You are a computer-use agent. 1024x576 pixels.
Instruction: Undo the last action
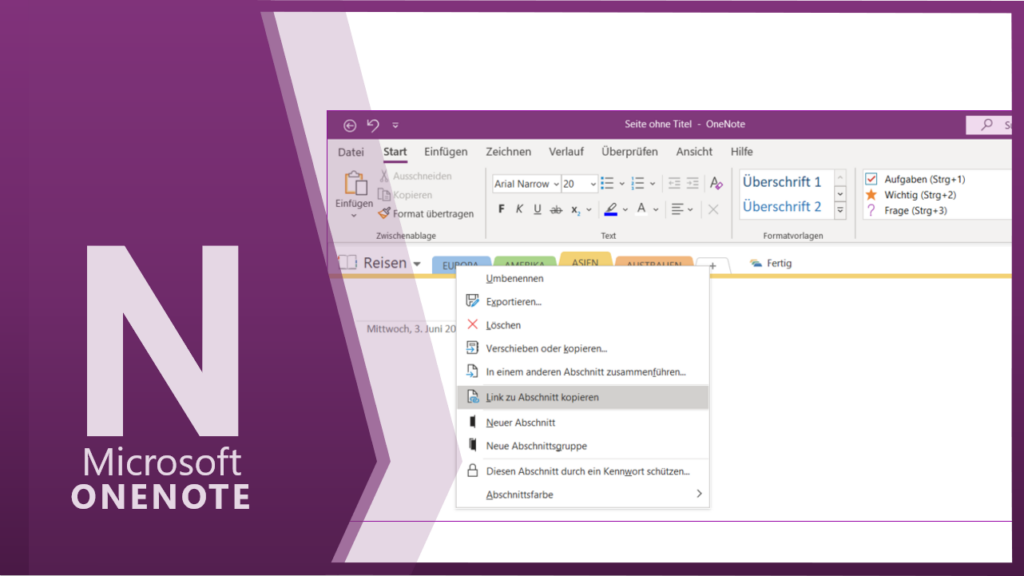pyautogui.click(x=373, y=124)
